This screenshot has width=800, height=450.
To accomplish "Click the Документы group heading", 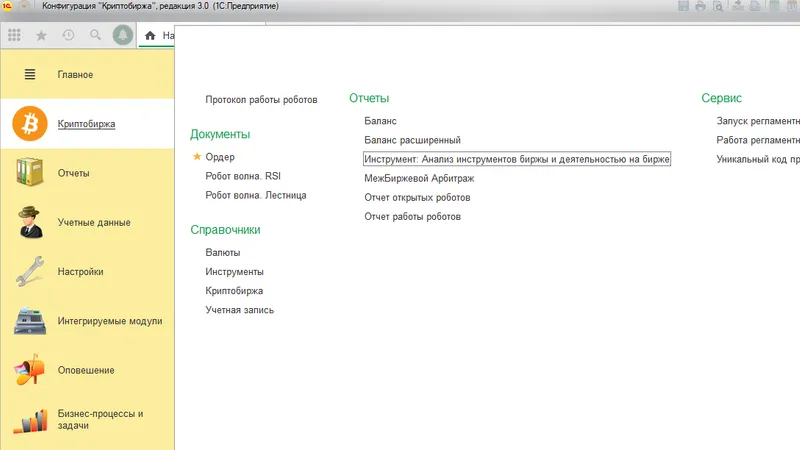I will pos(220,134).
